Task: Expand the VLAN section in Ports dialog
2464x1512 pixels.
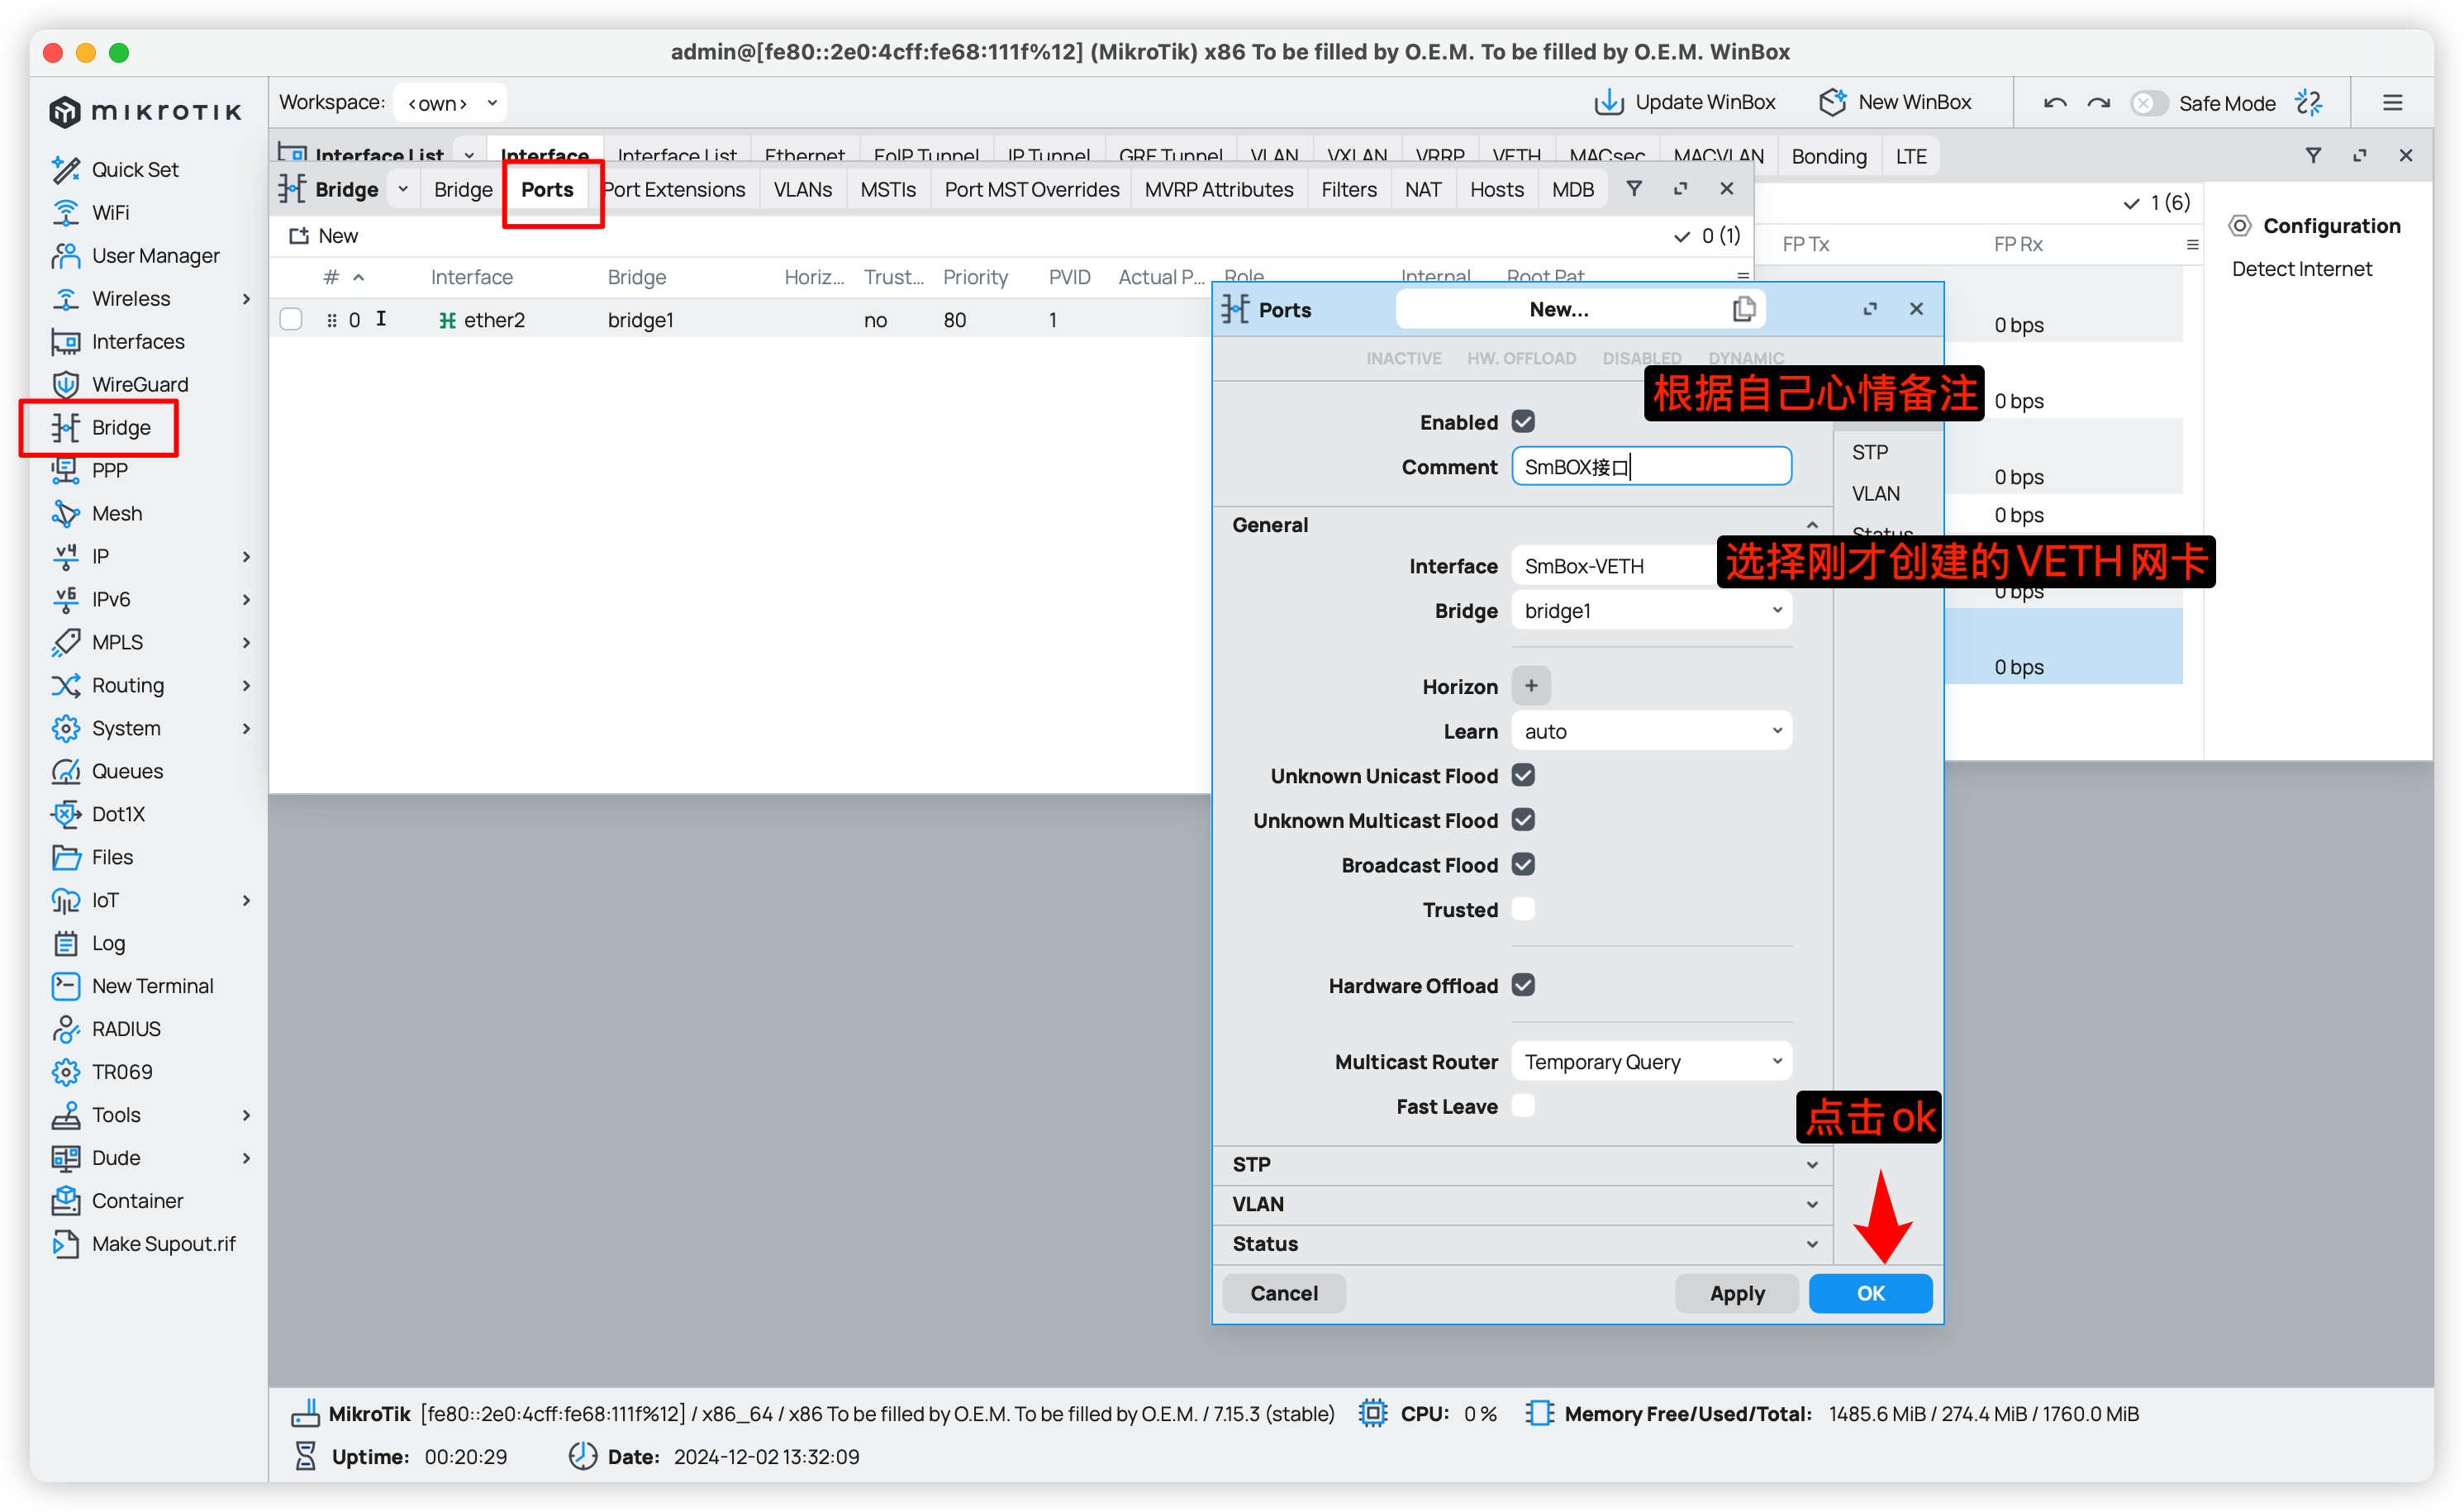Action: (x=1523, y=1204)
